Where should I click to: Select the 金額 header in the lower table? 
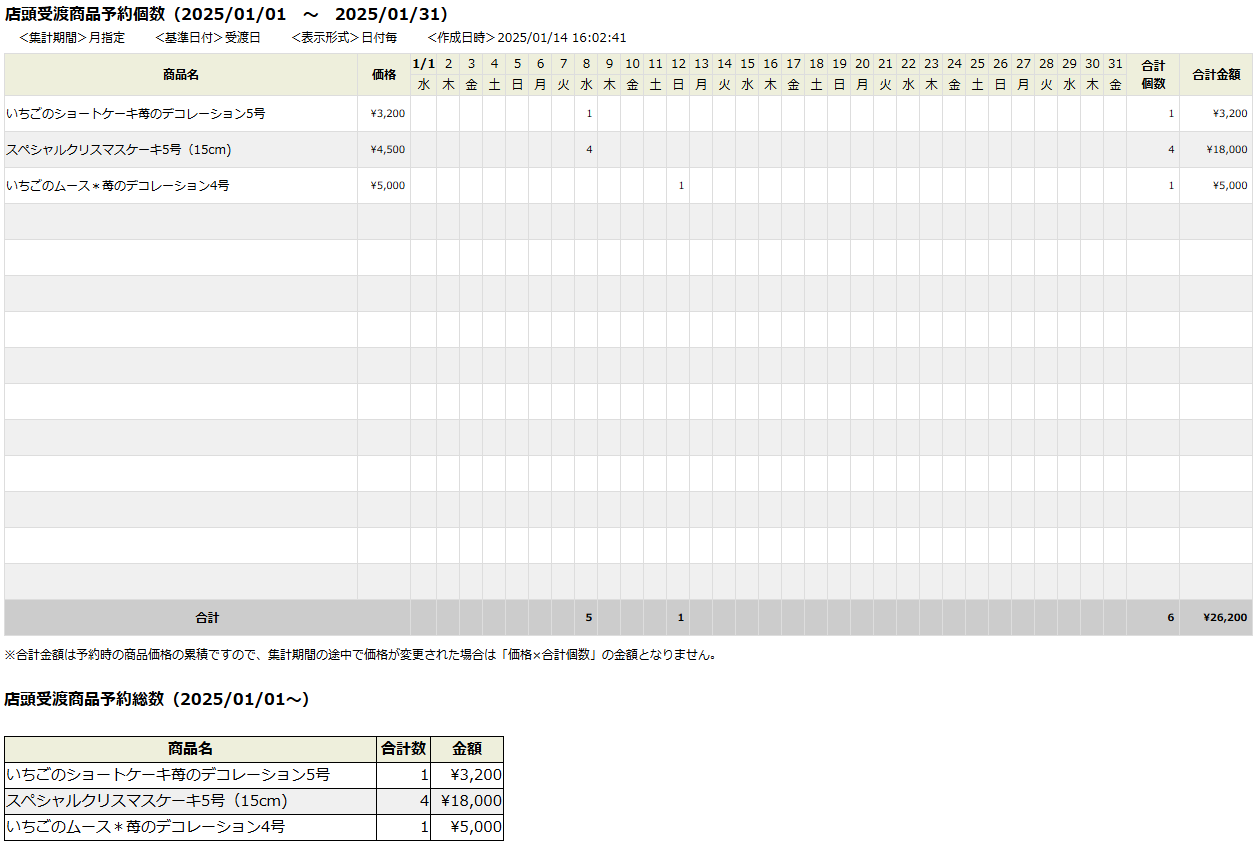pyautogui.click(x=467, y=749)
